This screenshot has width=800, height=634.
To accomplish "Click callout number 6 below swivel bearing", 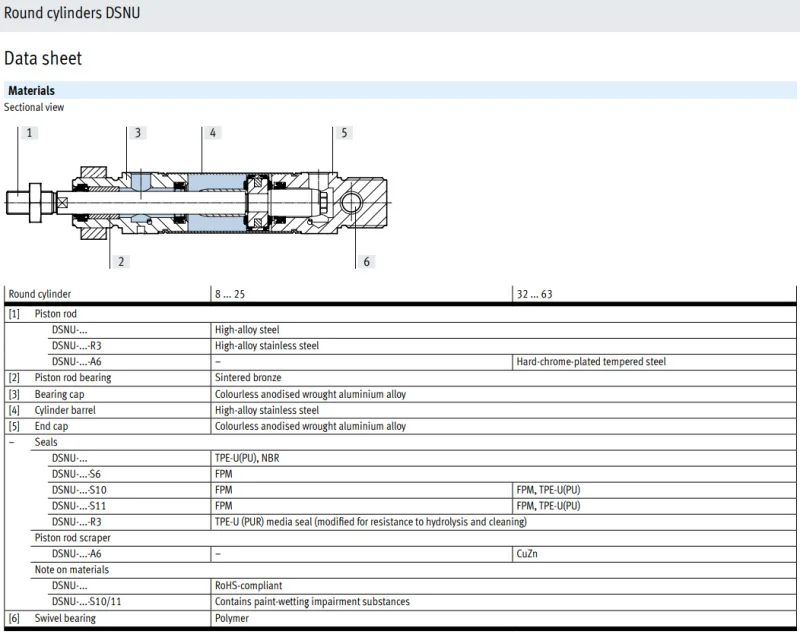I will [366, 261].
